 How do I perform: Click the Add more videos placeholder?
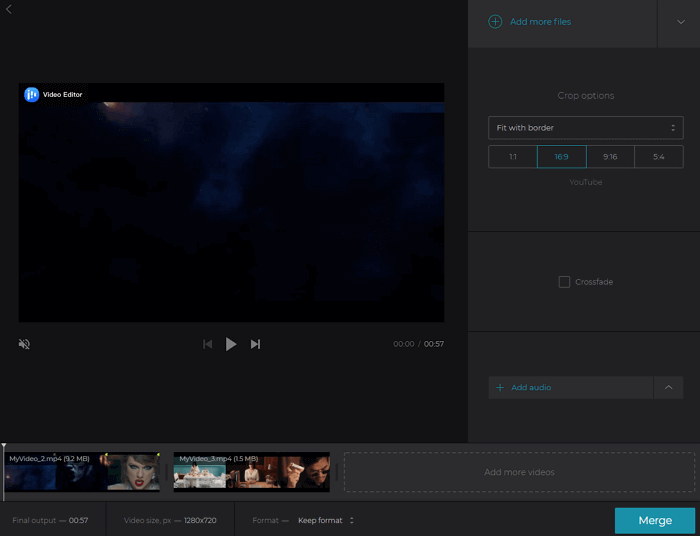(519, 472)
